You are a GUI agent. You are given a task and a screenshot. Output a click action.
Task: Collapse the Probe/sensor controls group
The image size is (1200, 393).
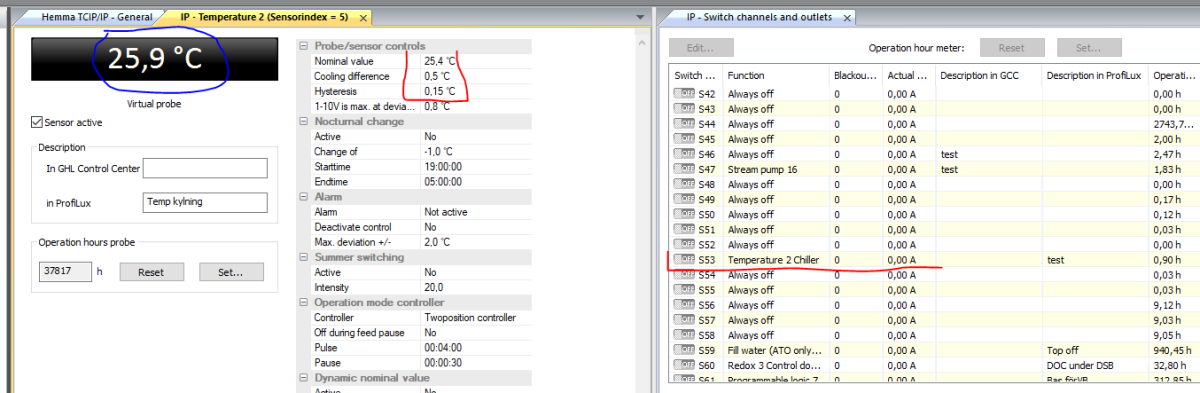(305, 46)
